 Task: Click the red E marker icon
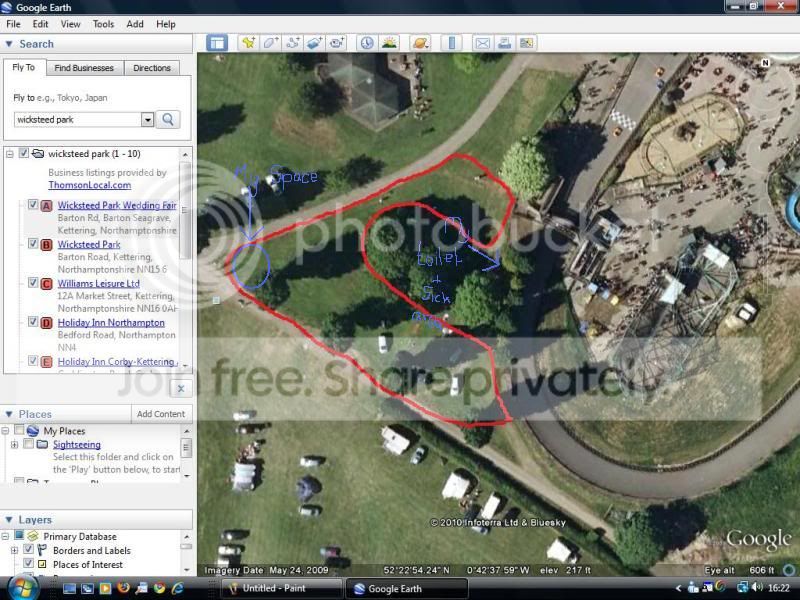pyautogui.click(x=46, y=362)
